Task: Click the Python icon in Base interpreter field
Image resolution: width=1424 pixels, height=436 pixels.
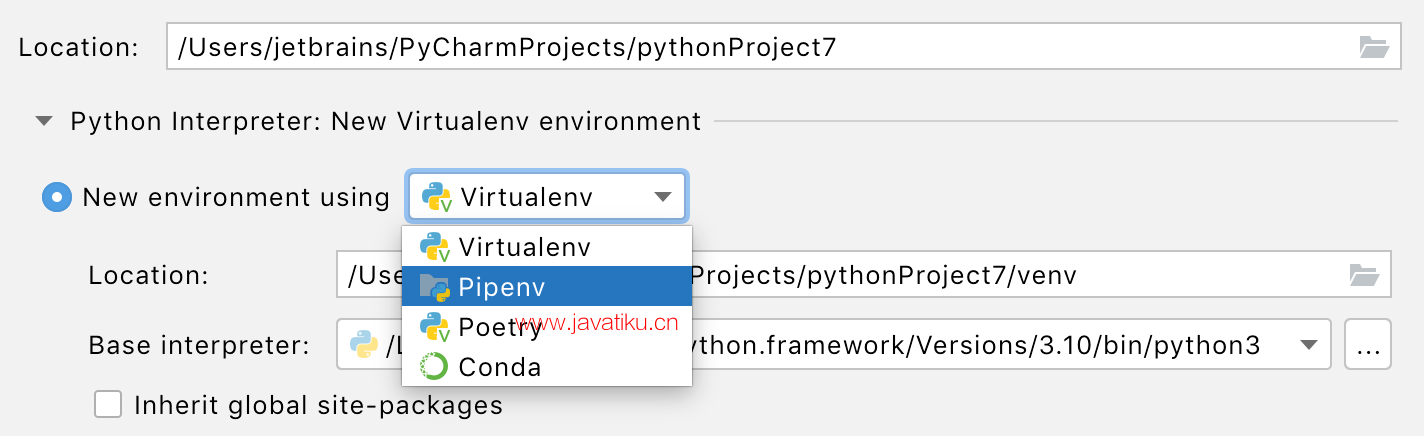Action: click(x=362, y=345)
